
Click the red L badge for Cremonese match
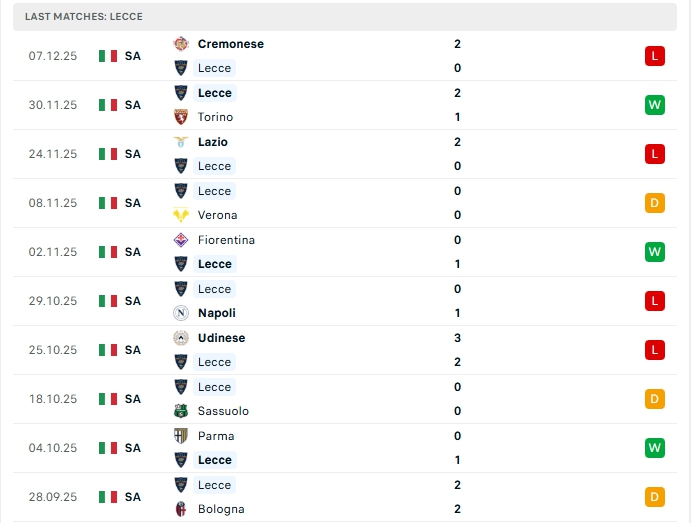coord(655,56)
